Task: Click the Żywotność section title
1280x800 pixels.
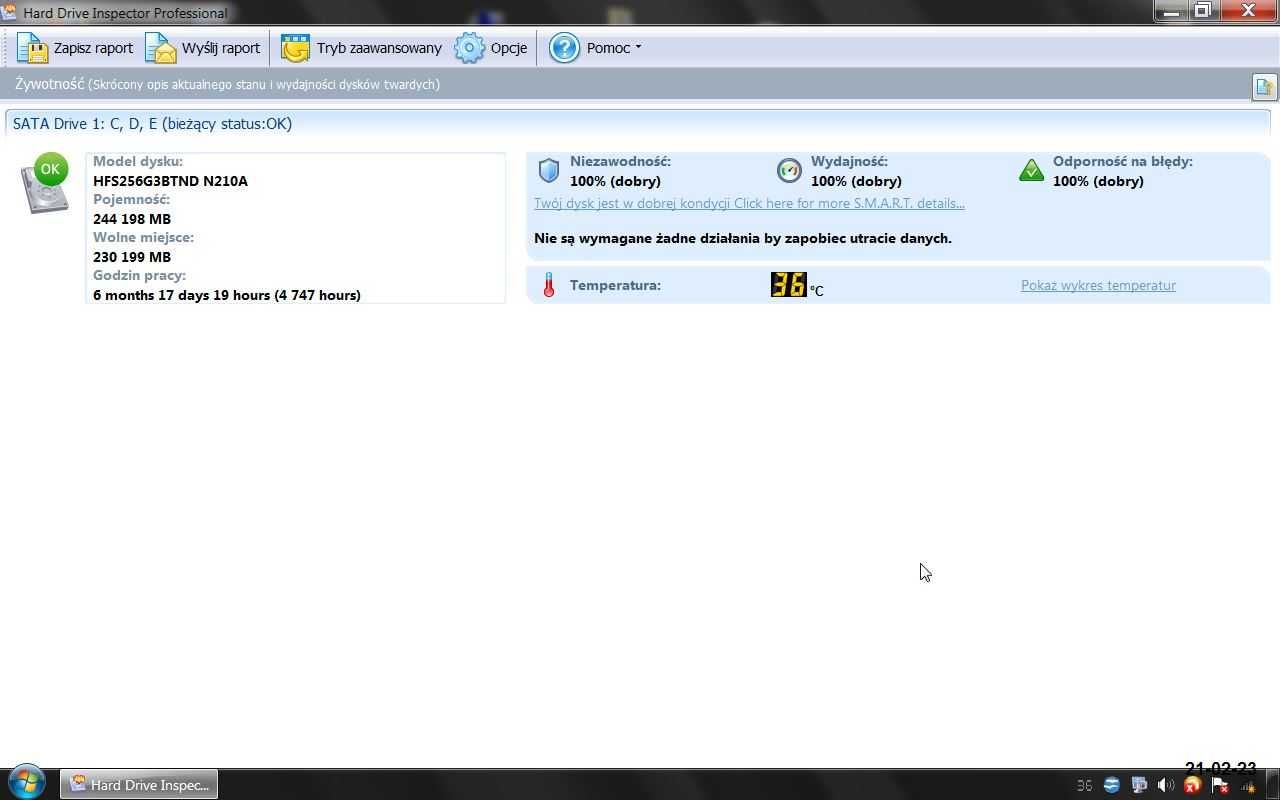Action: 49,84
